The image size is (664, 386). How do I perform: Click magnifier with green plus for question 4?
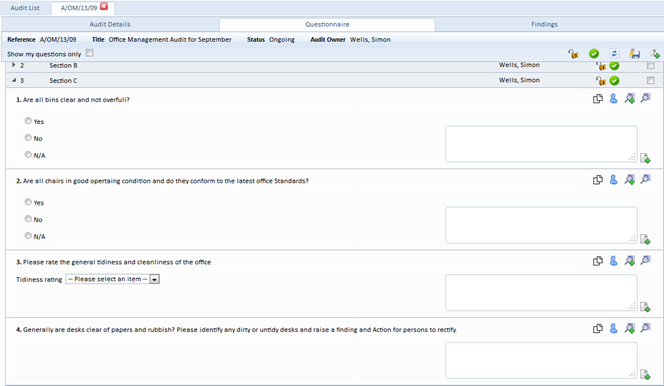click(x=630, y=329)
